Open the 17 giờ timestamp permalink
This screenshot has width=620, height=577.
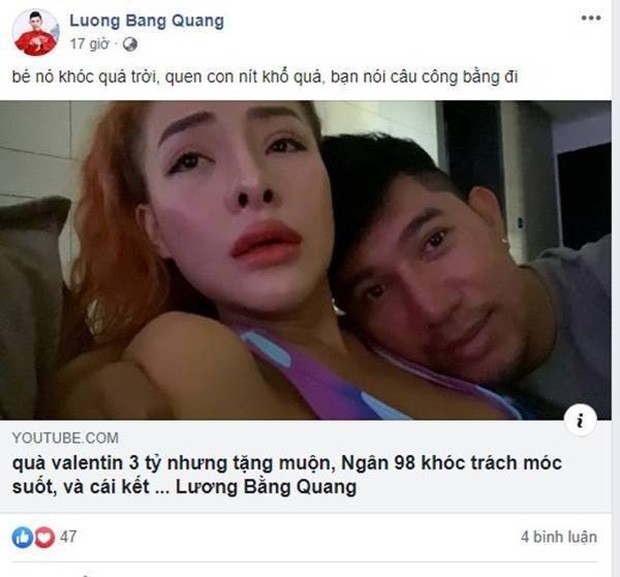point(89,44)
